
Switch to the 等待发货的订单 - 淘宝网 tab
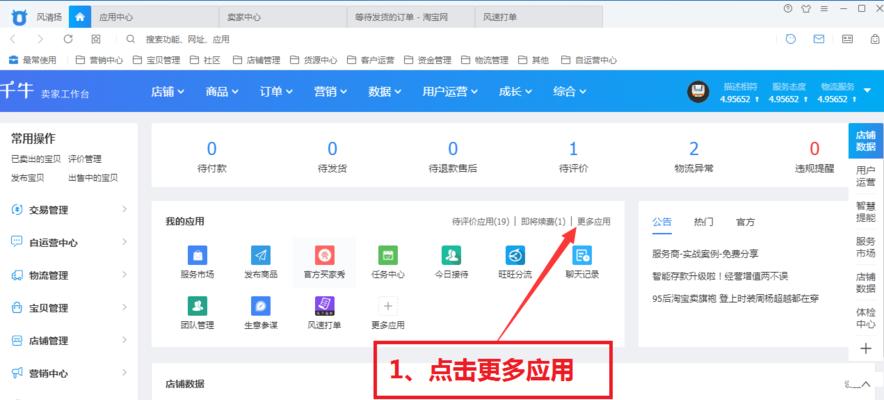(411, 17)
